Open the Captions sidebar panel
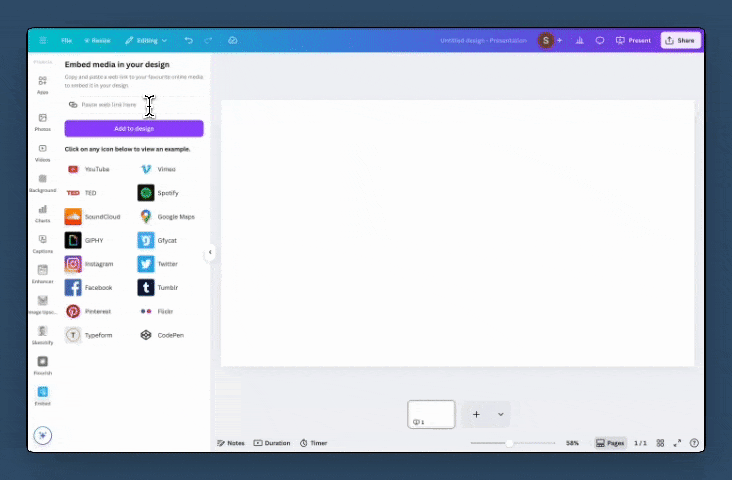The image size is (732, 480). tap(42, 244)
